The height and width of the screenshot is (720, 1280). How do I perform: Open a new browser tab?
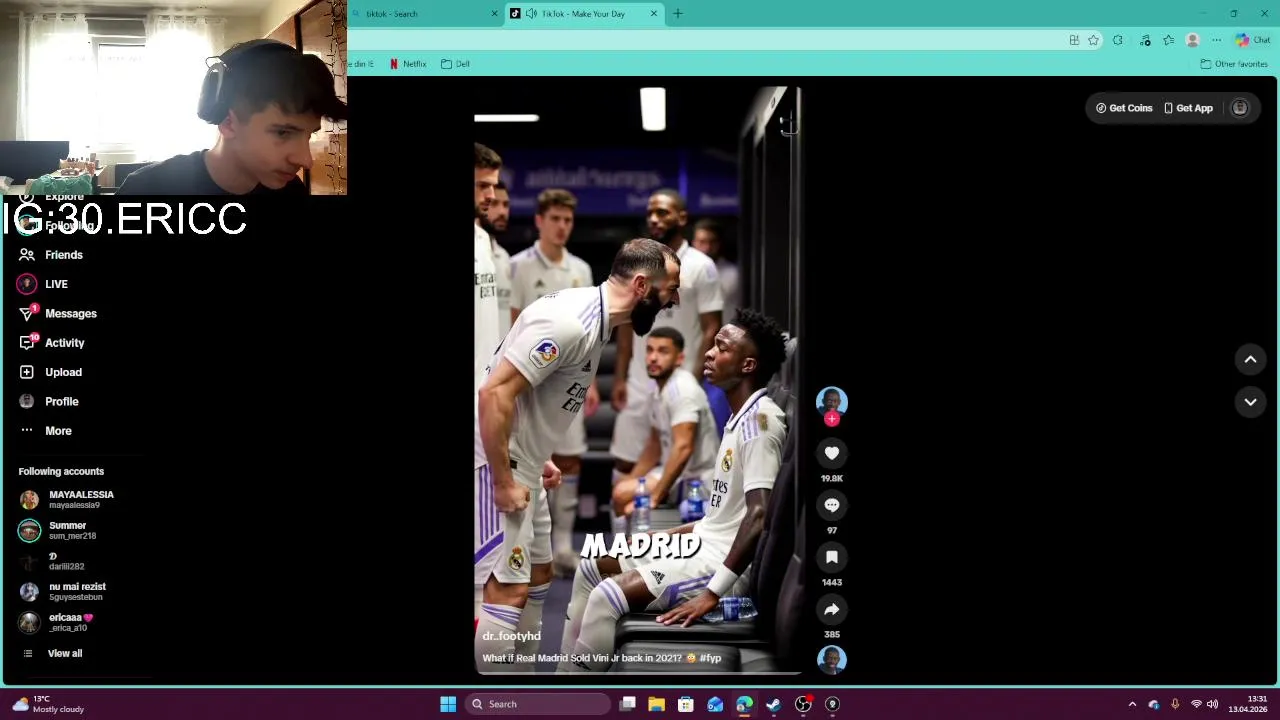[678, 14]
